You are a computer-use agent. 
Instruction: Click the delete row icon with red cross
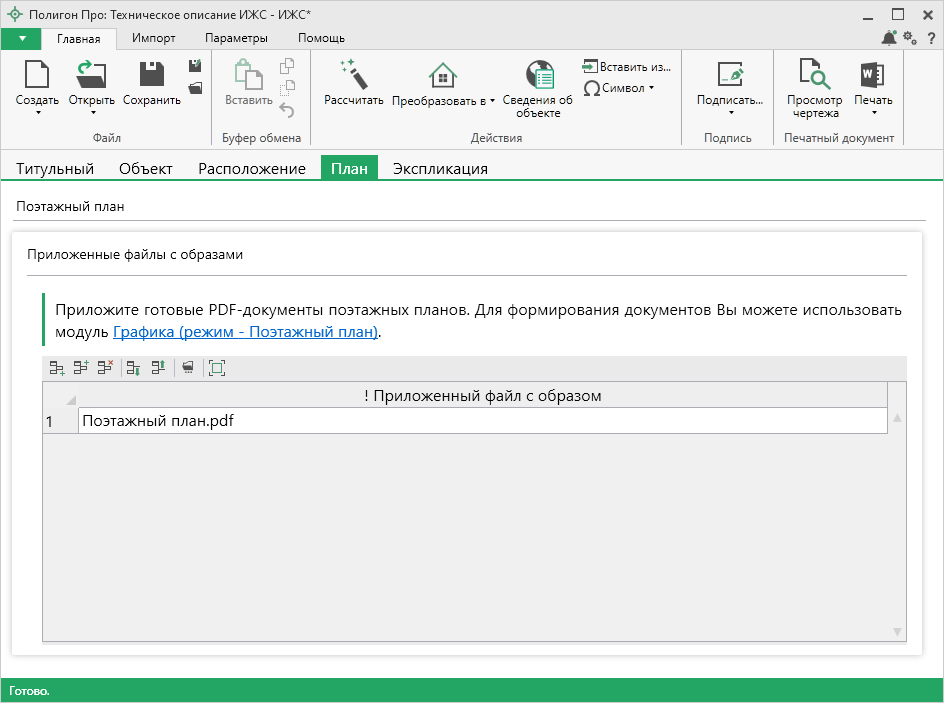(106, 368)
